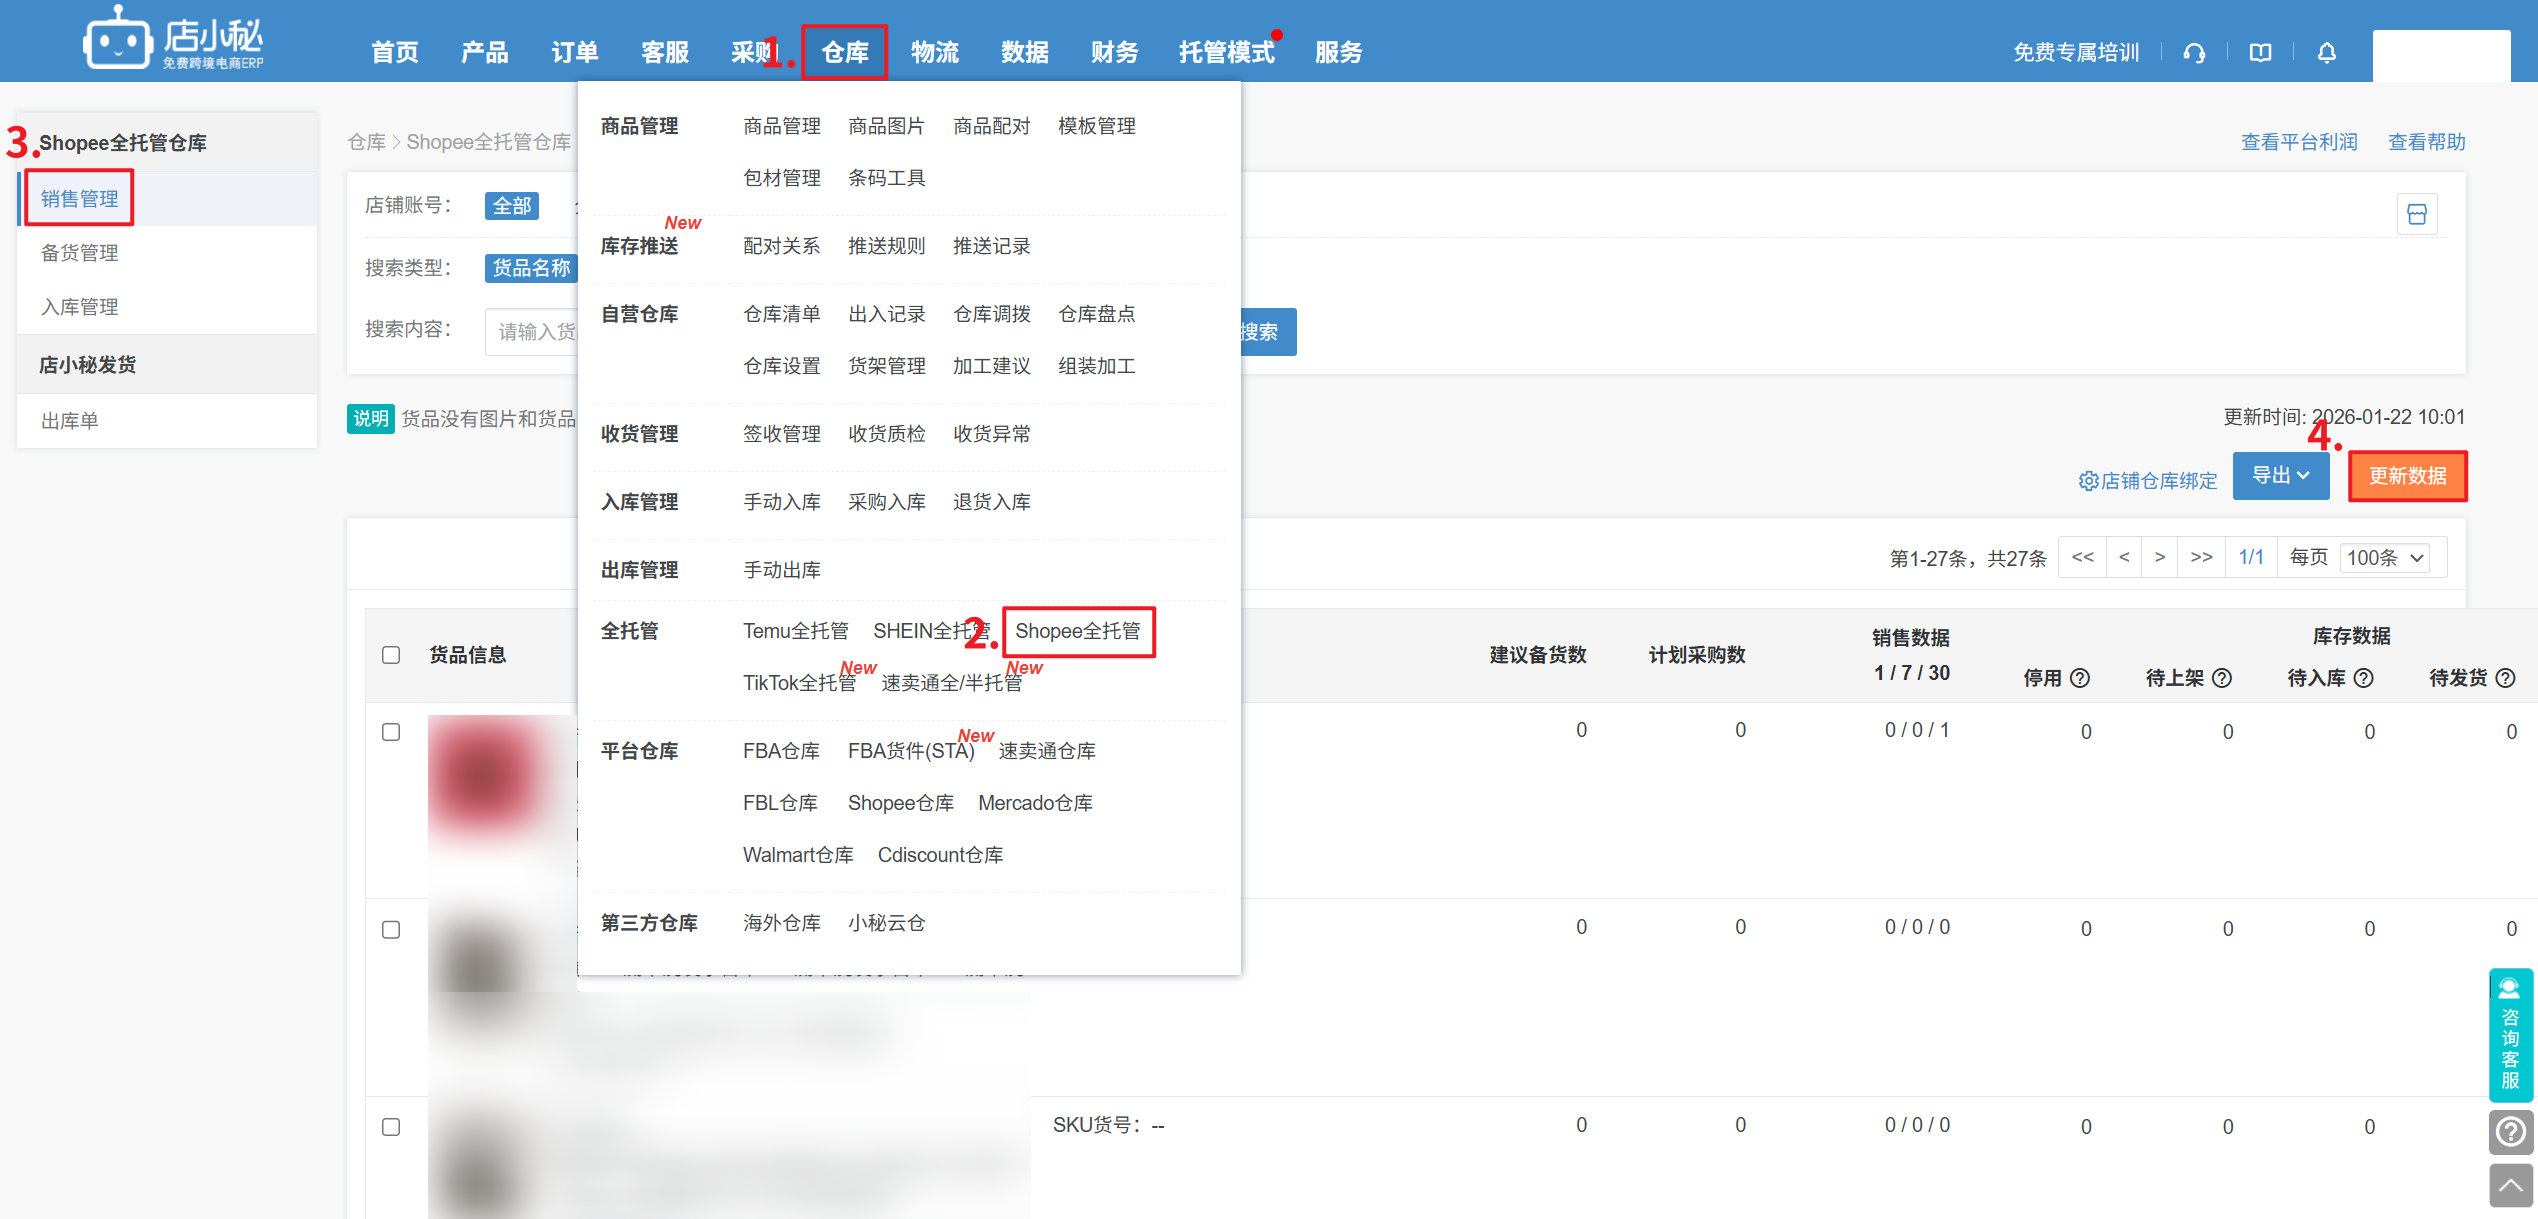The width and height of the screenshot is (2538, 1219).
Task: Click the notification bell icon
Action: coord(2326,53)
